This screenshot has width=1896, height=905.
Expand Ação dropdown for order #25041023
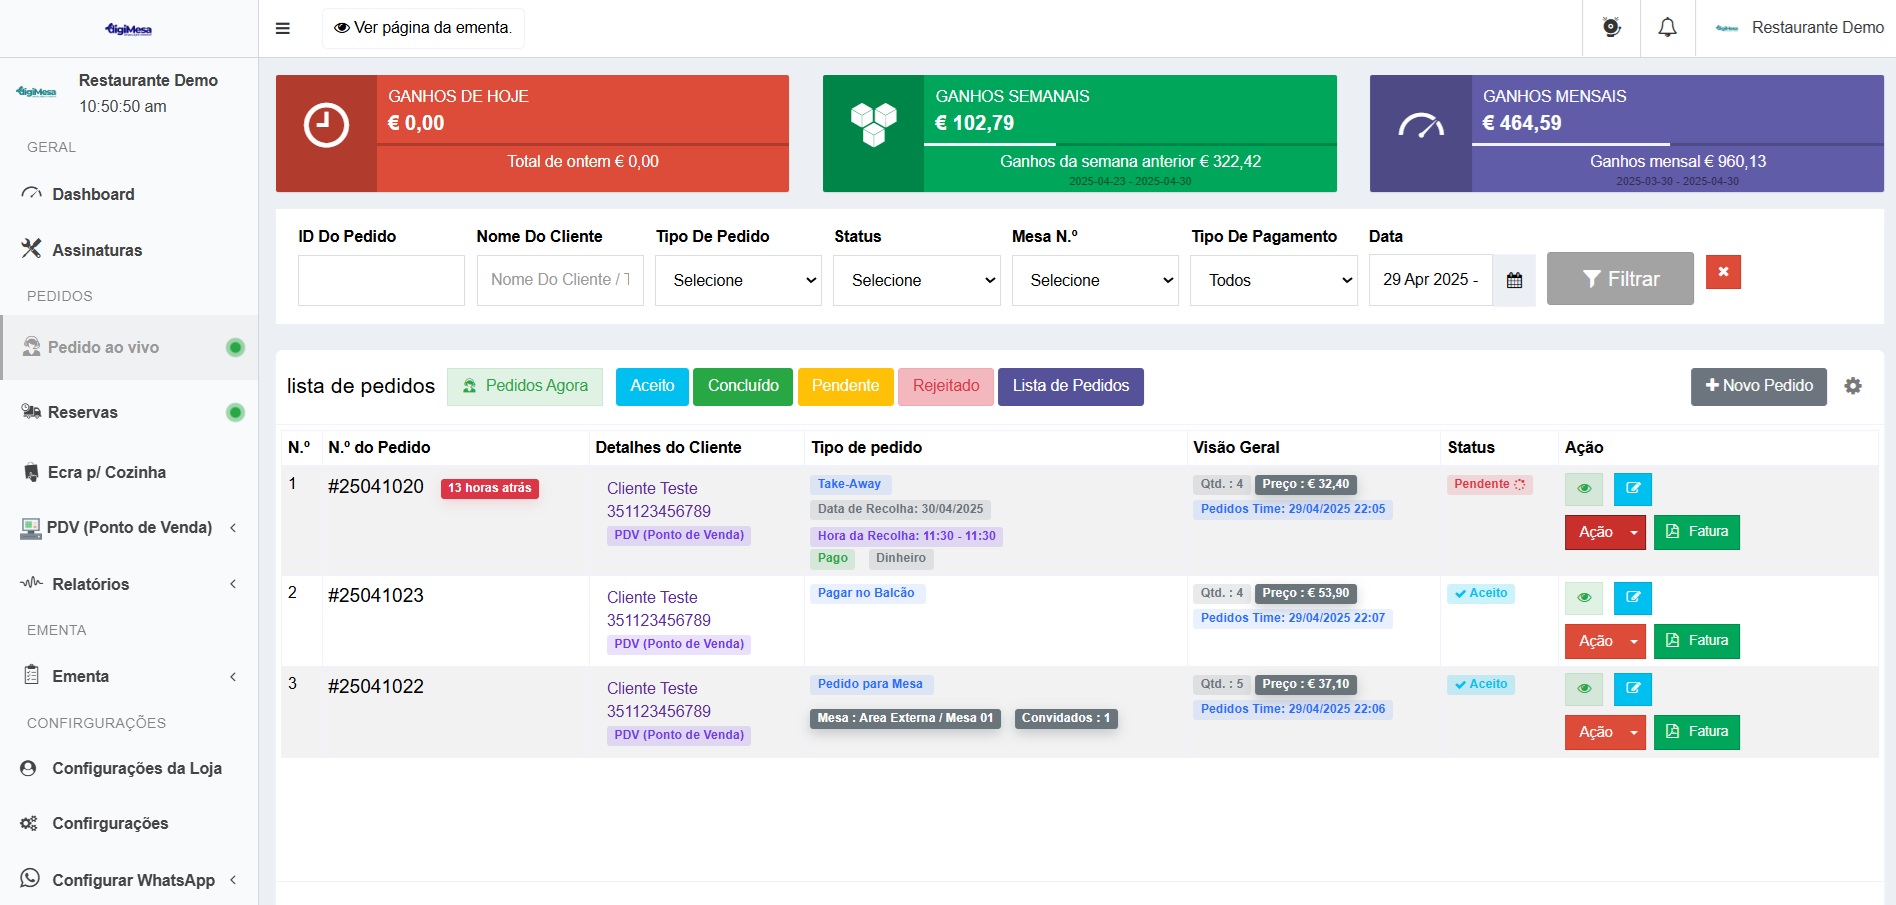tap(1634, 641)
